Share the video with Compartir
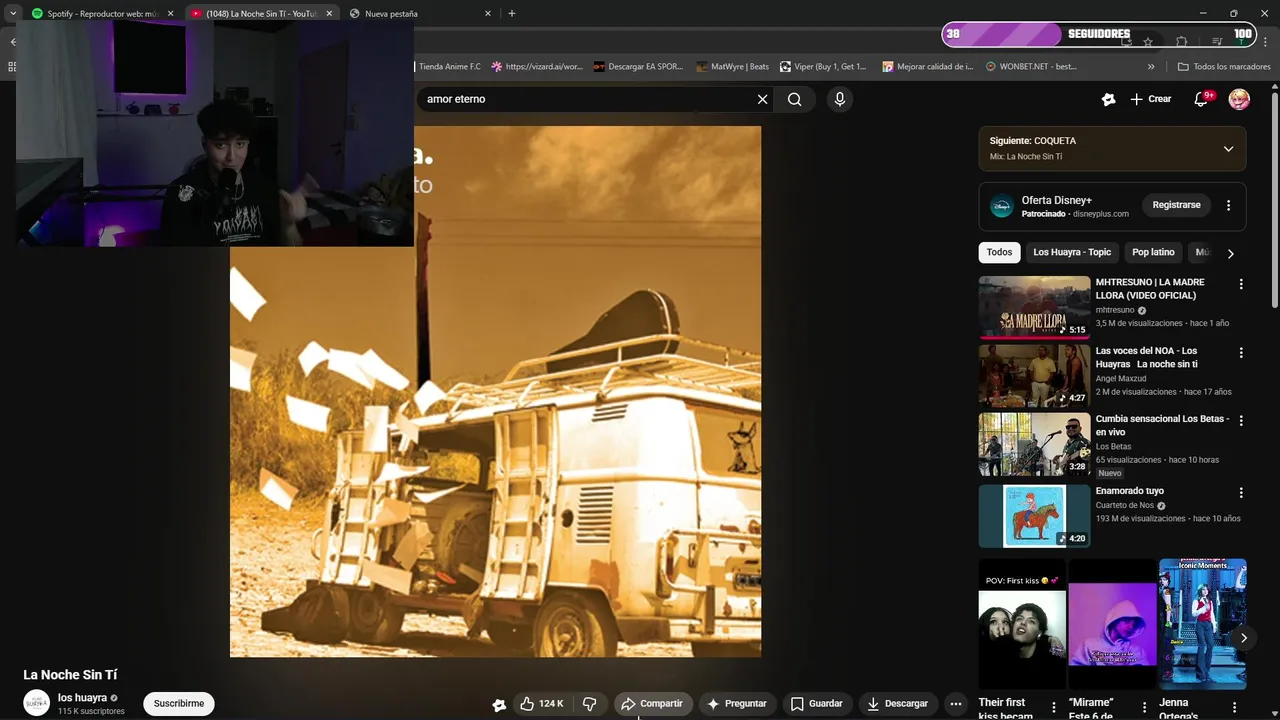 [x=652, y=703]
